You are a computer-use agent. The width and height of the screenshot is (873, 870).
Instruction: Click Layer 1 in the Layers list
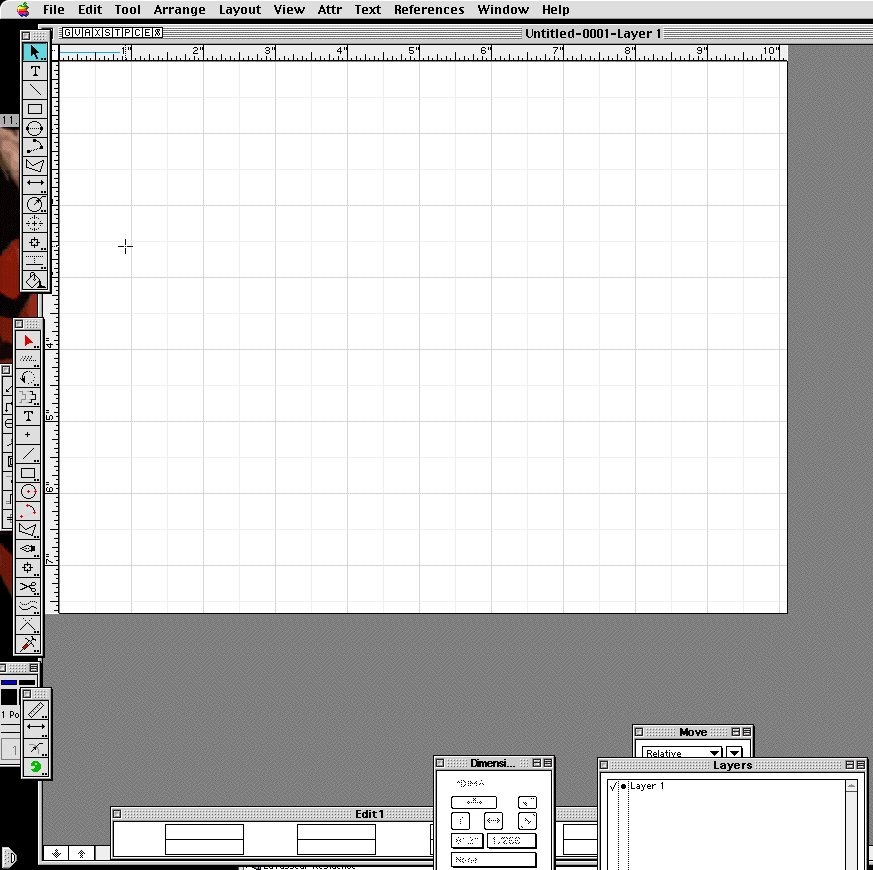point(647,787)
